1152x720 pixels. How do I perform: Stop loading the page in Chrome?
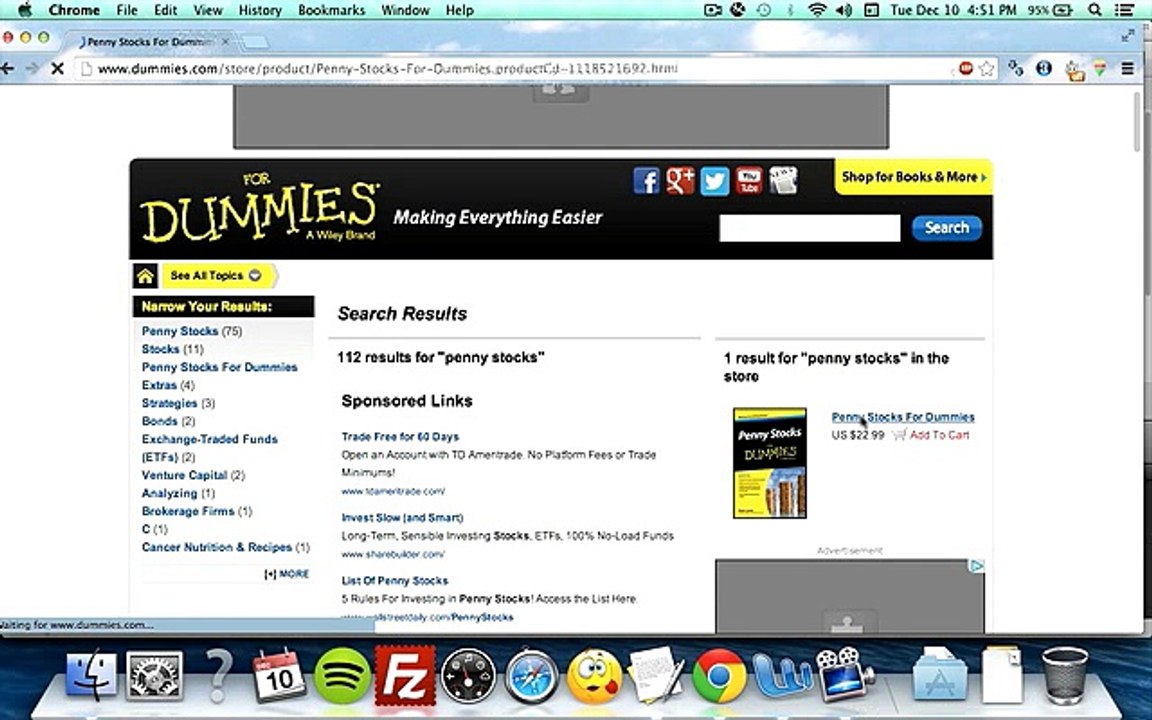pos(57,68)
